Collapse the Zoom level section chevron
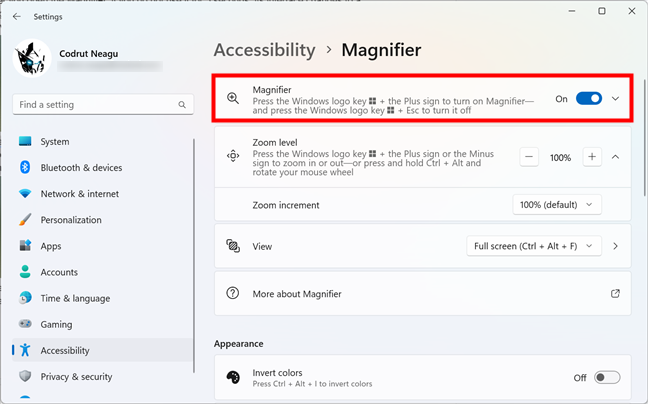 click(615, 157)
